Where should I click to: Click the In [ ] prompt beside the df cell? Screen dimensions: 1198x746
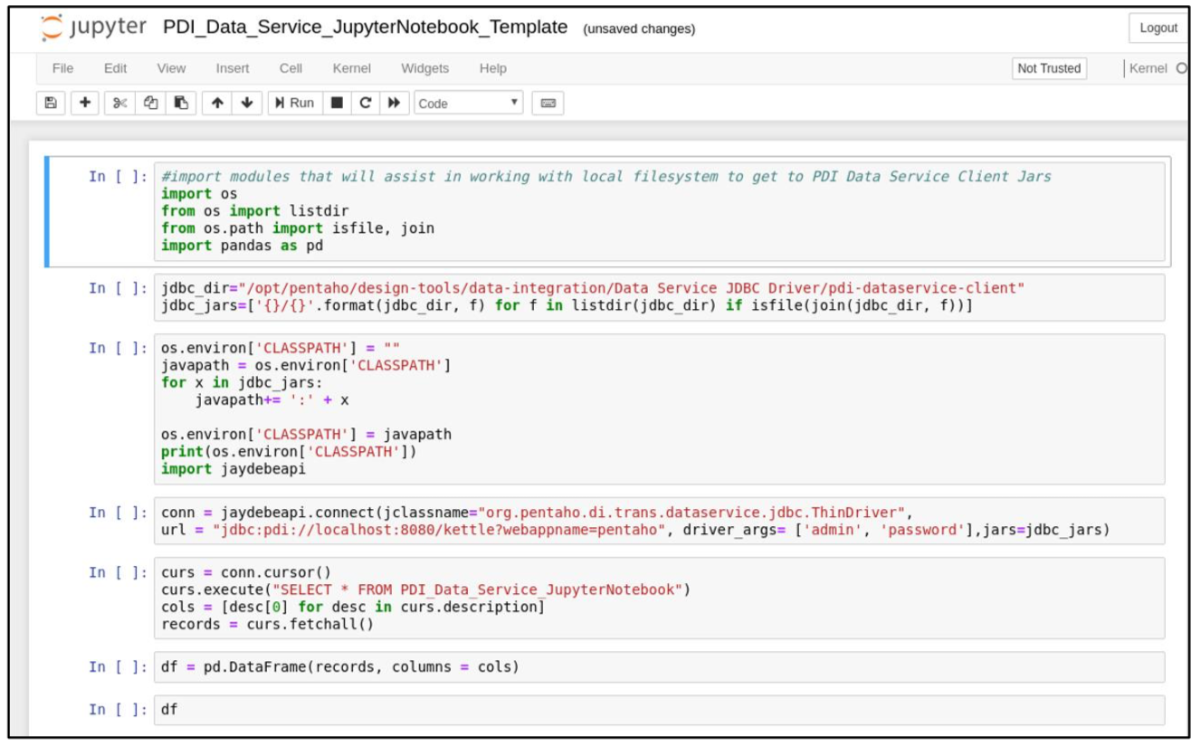click(118, 710)
